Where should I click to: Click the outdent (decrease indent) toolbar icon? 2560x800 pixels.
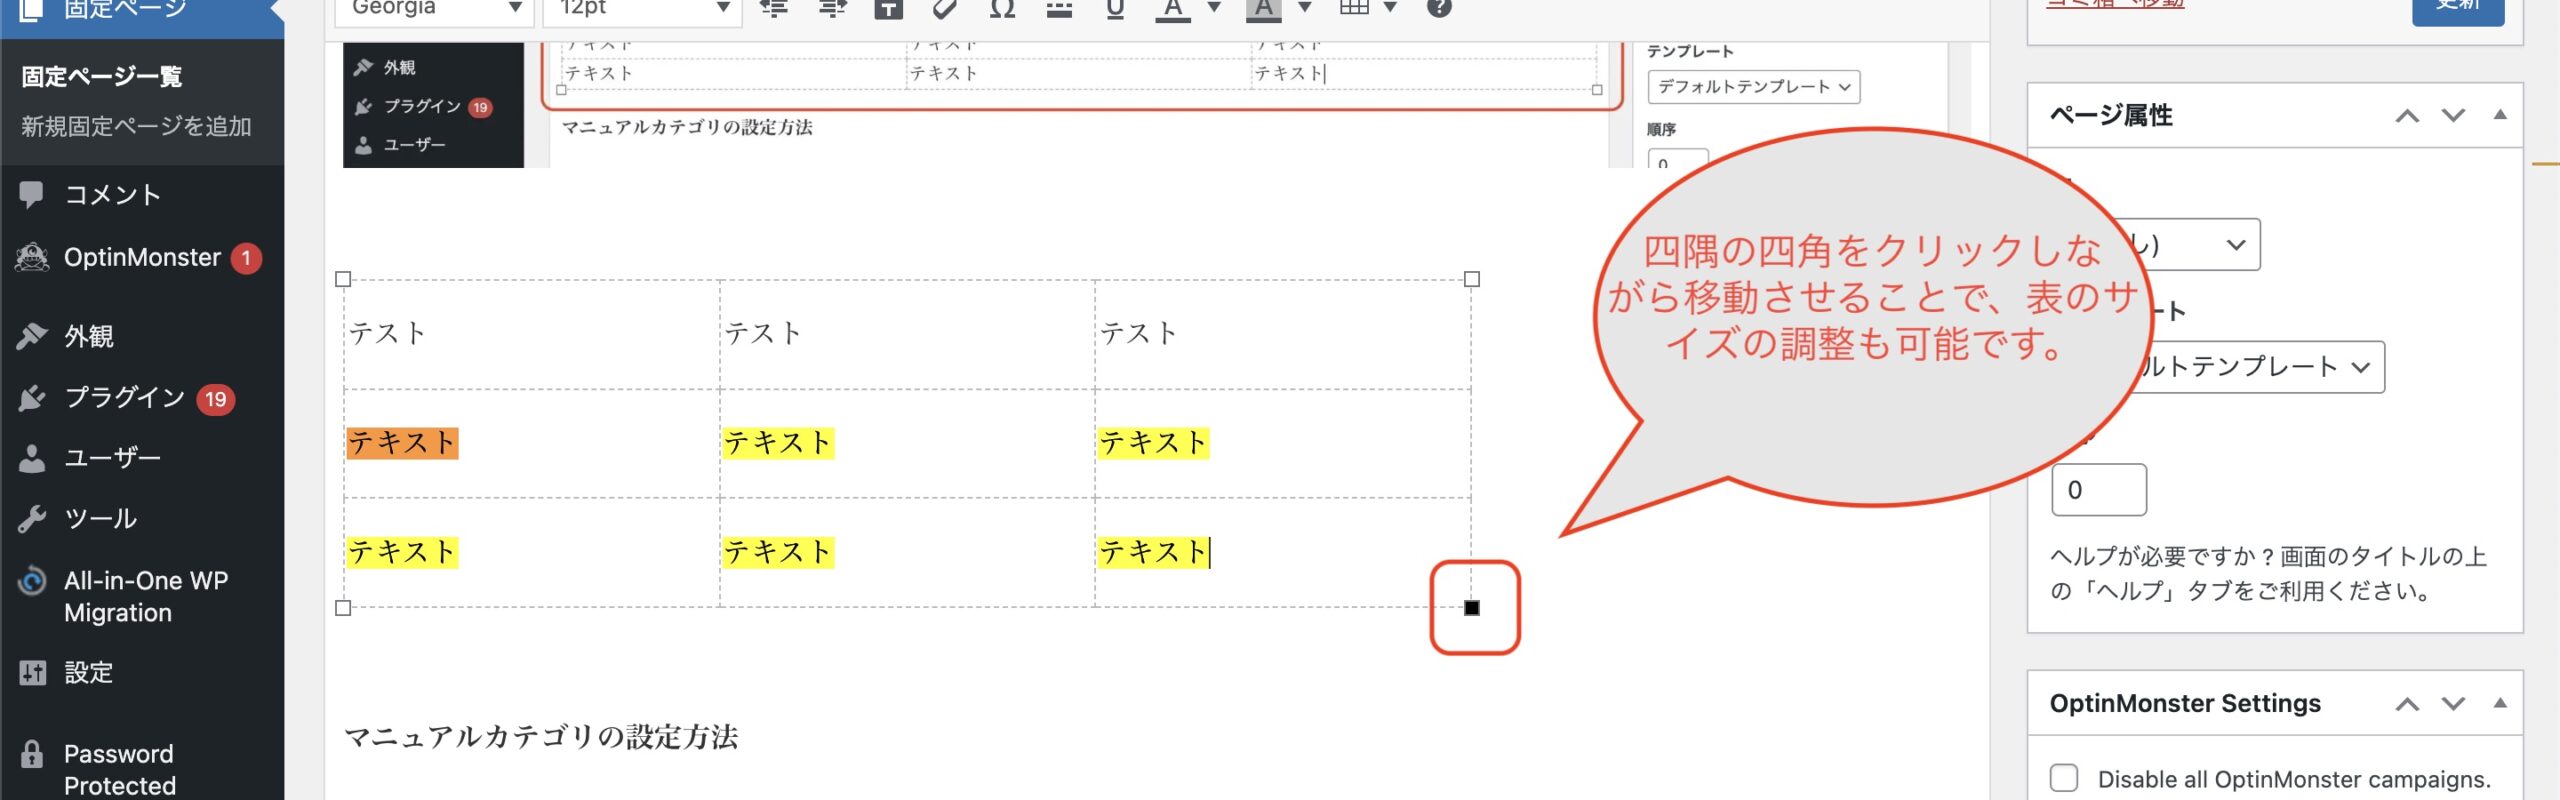773,8
